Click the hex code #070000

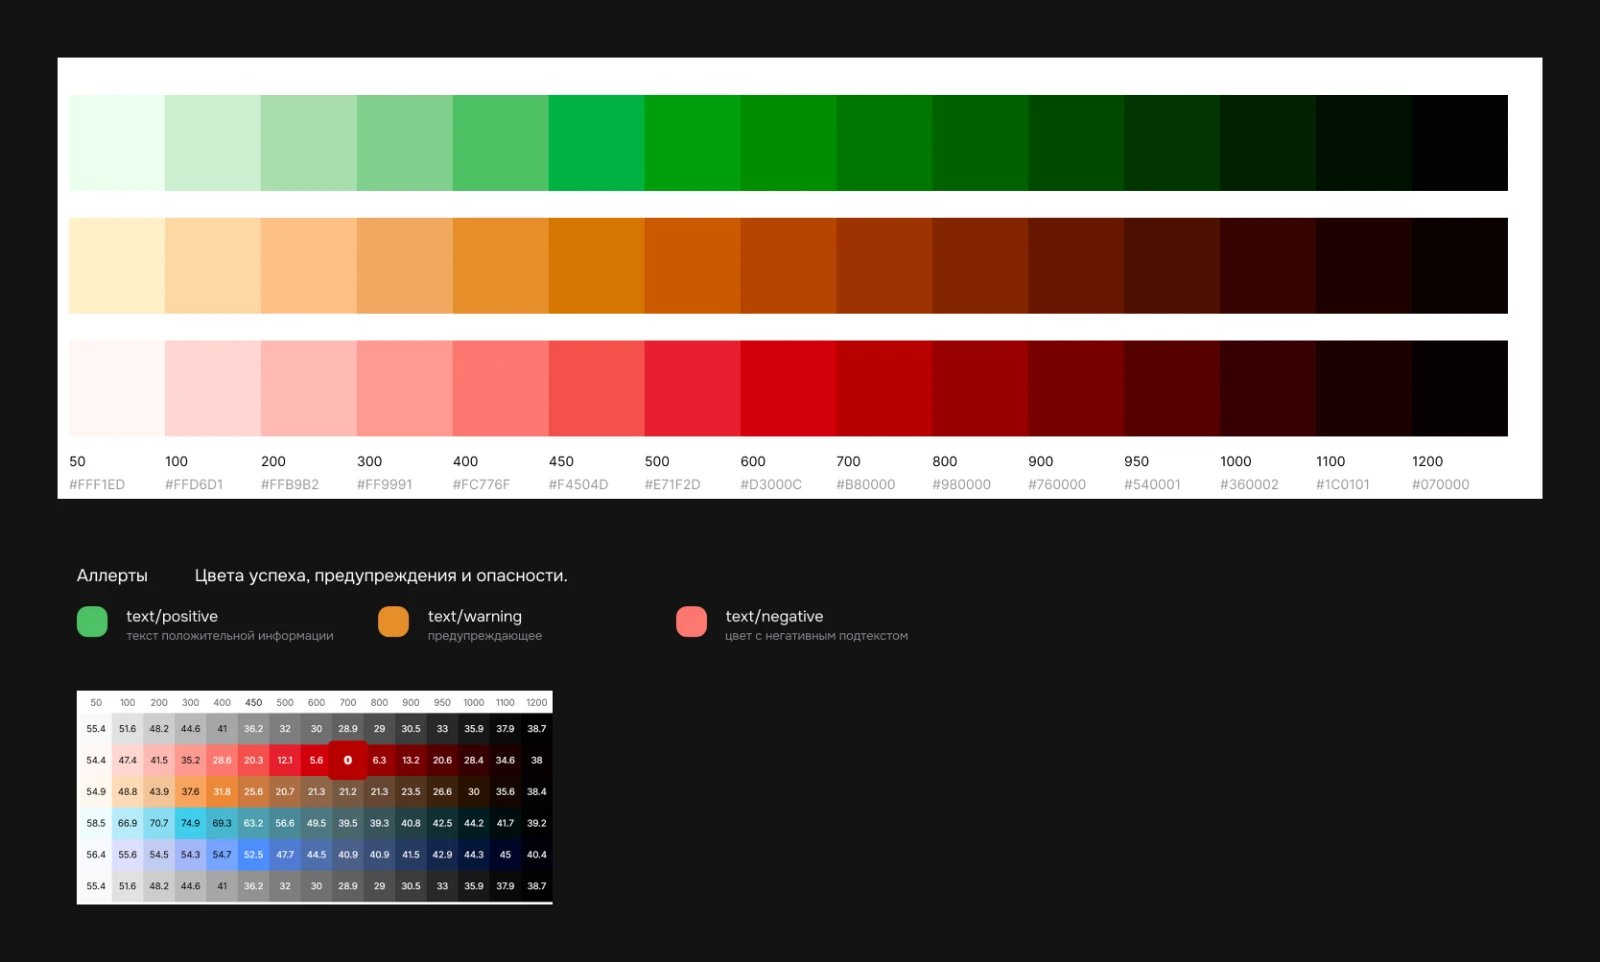click(x=1441, y=485)
